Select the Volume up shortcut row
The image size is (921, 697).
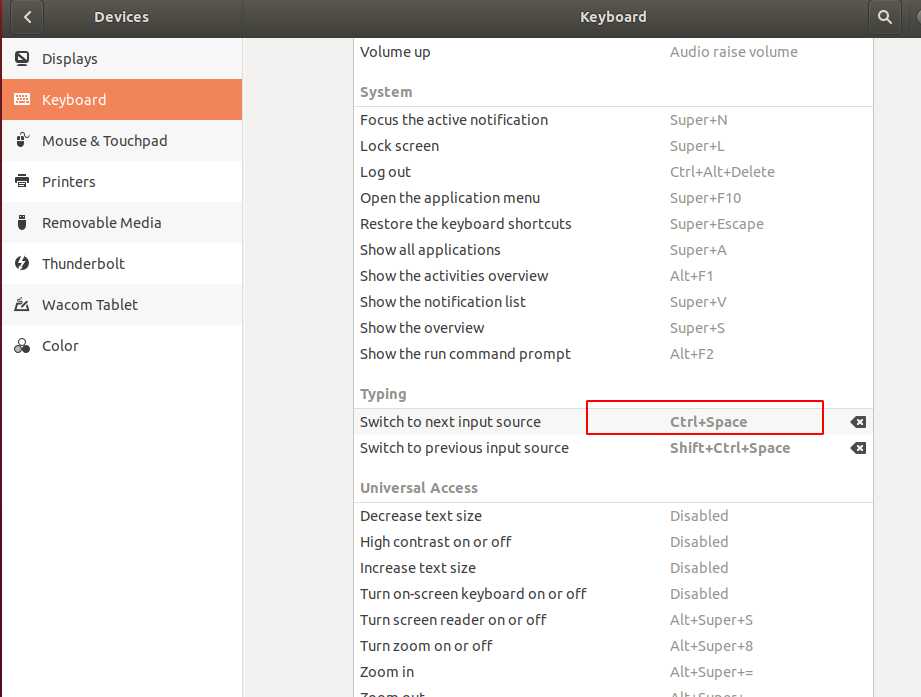[x=613, y=52]
